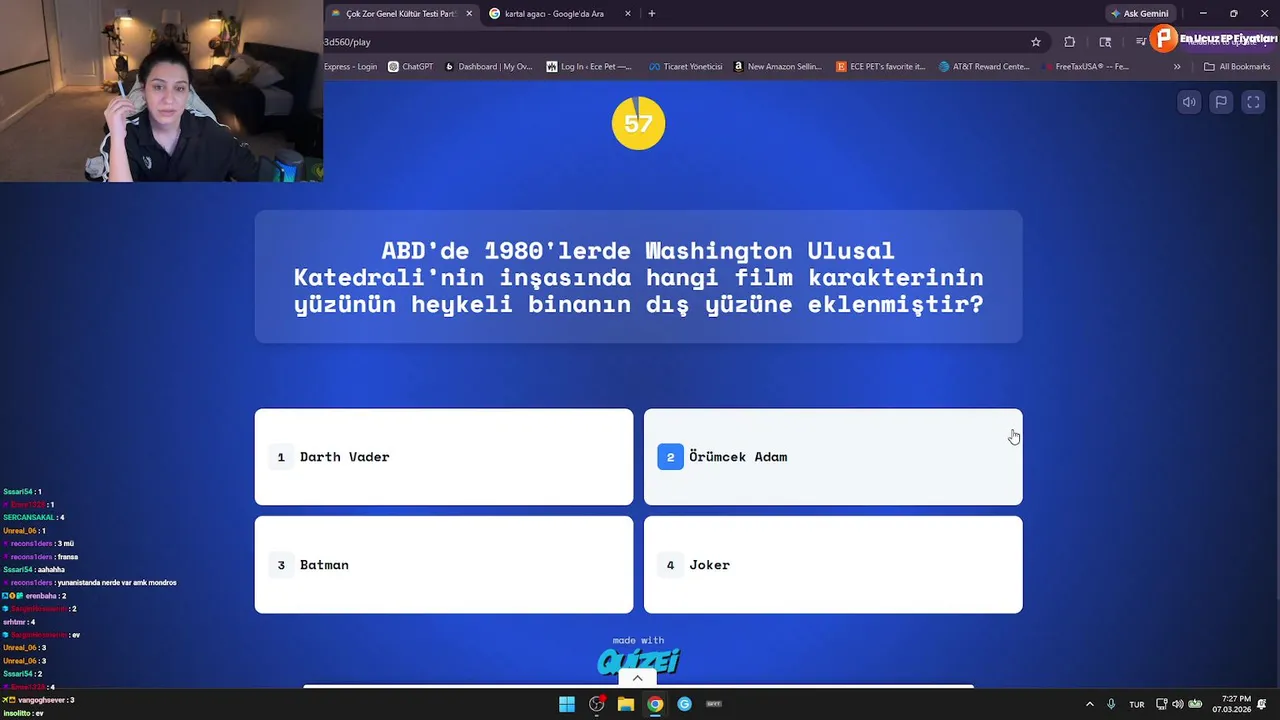Viewport: 1280px width, 720px height.
Task: Expand hidden bookmarks chevron
Action: 1177,67
